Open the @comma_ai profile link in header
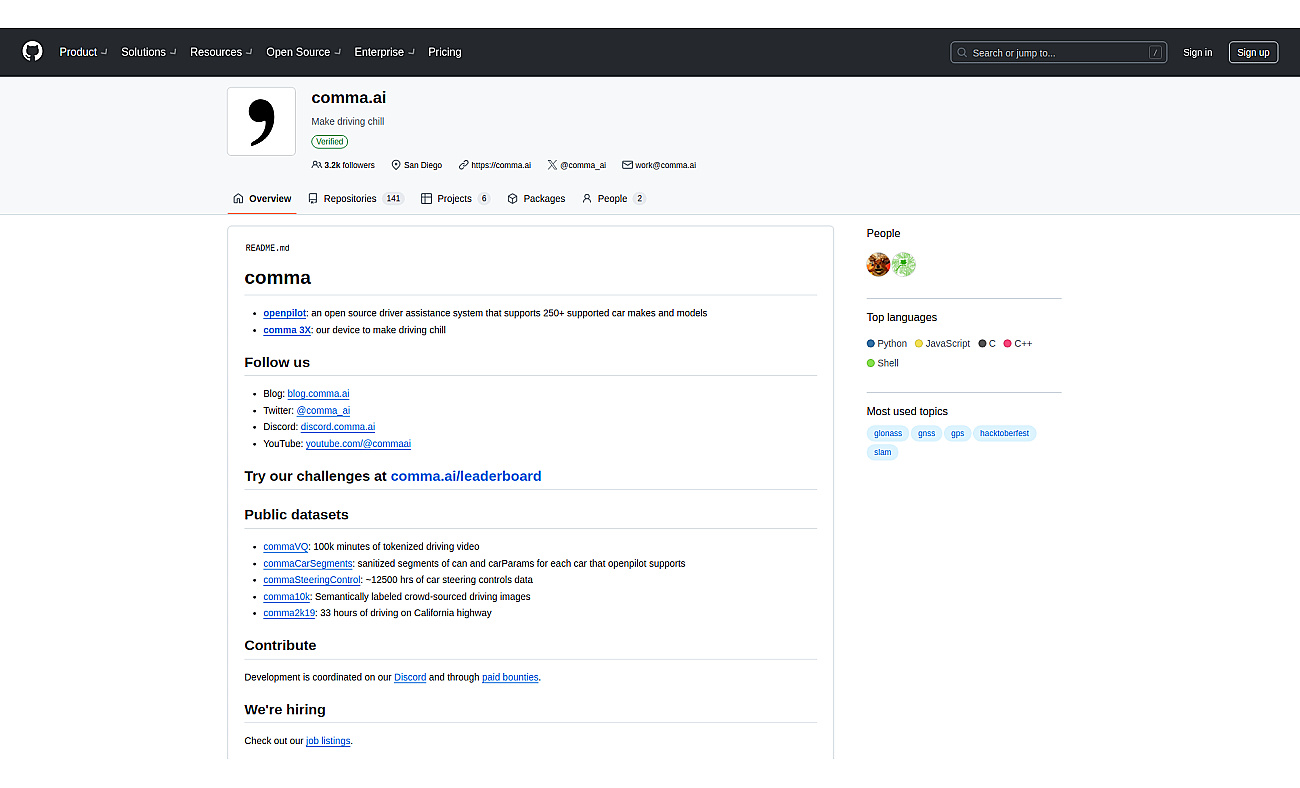The height and width of the screenshot is (788, 1300). [583, 165]
